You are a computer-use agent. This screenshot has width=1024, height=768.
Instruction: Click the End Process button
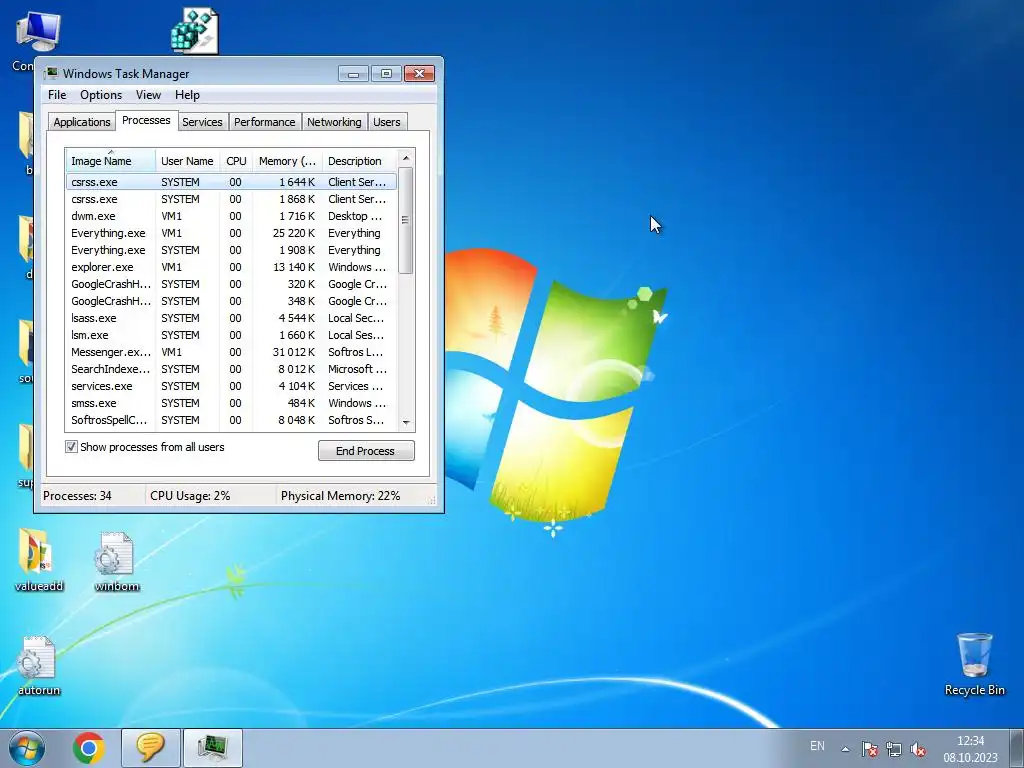pos(366,451)
